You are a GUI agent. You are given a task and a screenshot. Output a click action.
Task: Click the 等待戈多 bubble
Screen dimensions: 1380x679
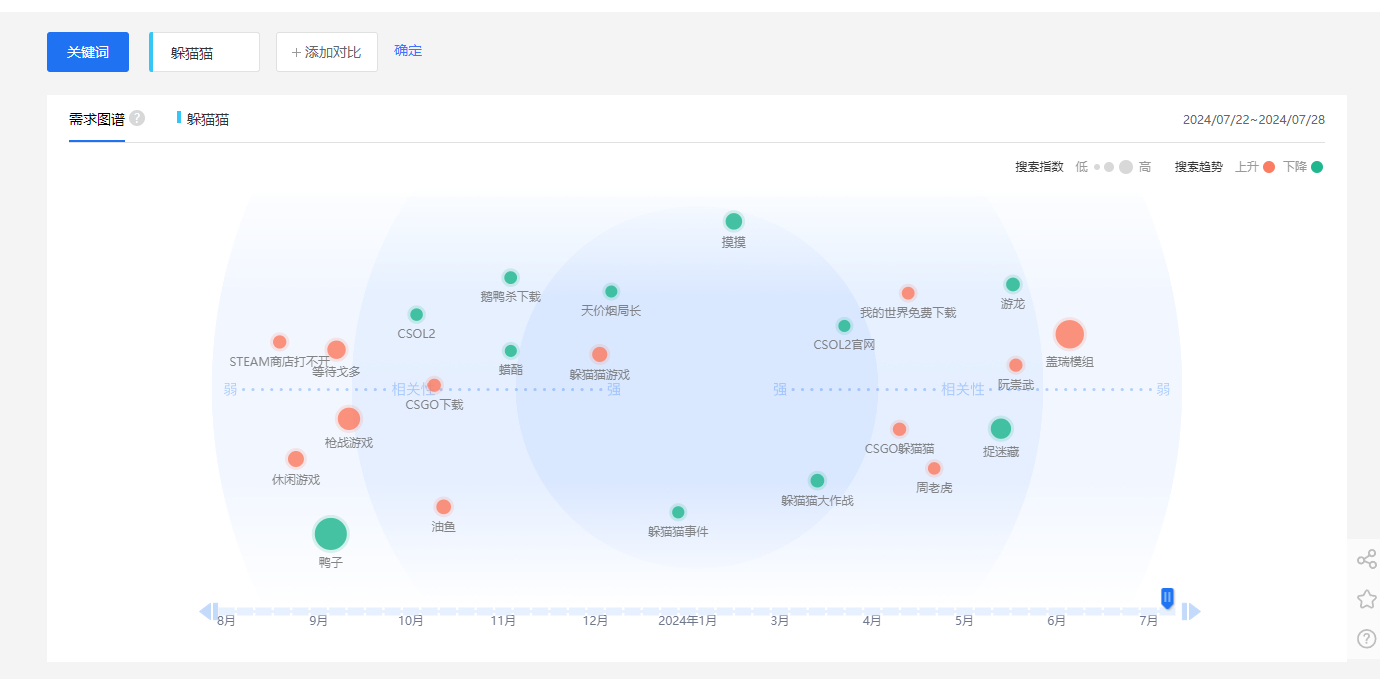[336, 349]
